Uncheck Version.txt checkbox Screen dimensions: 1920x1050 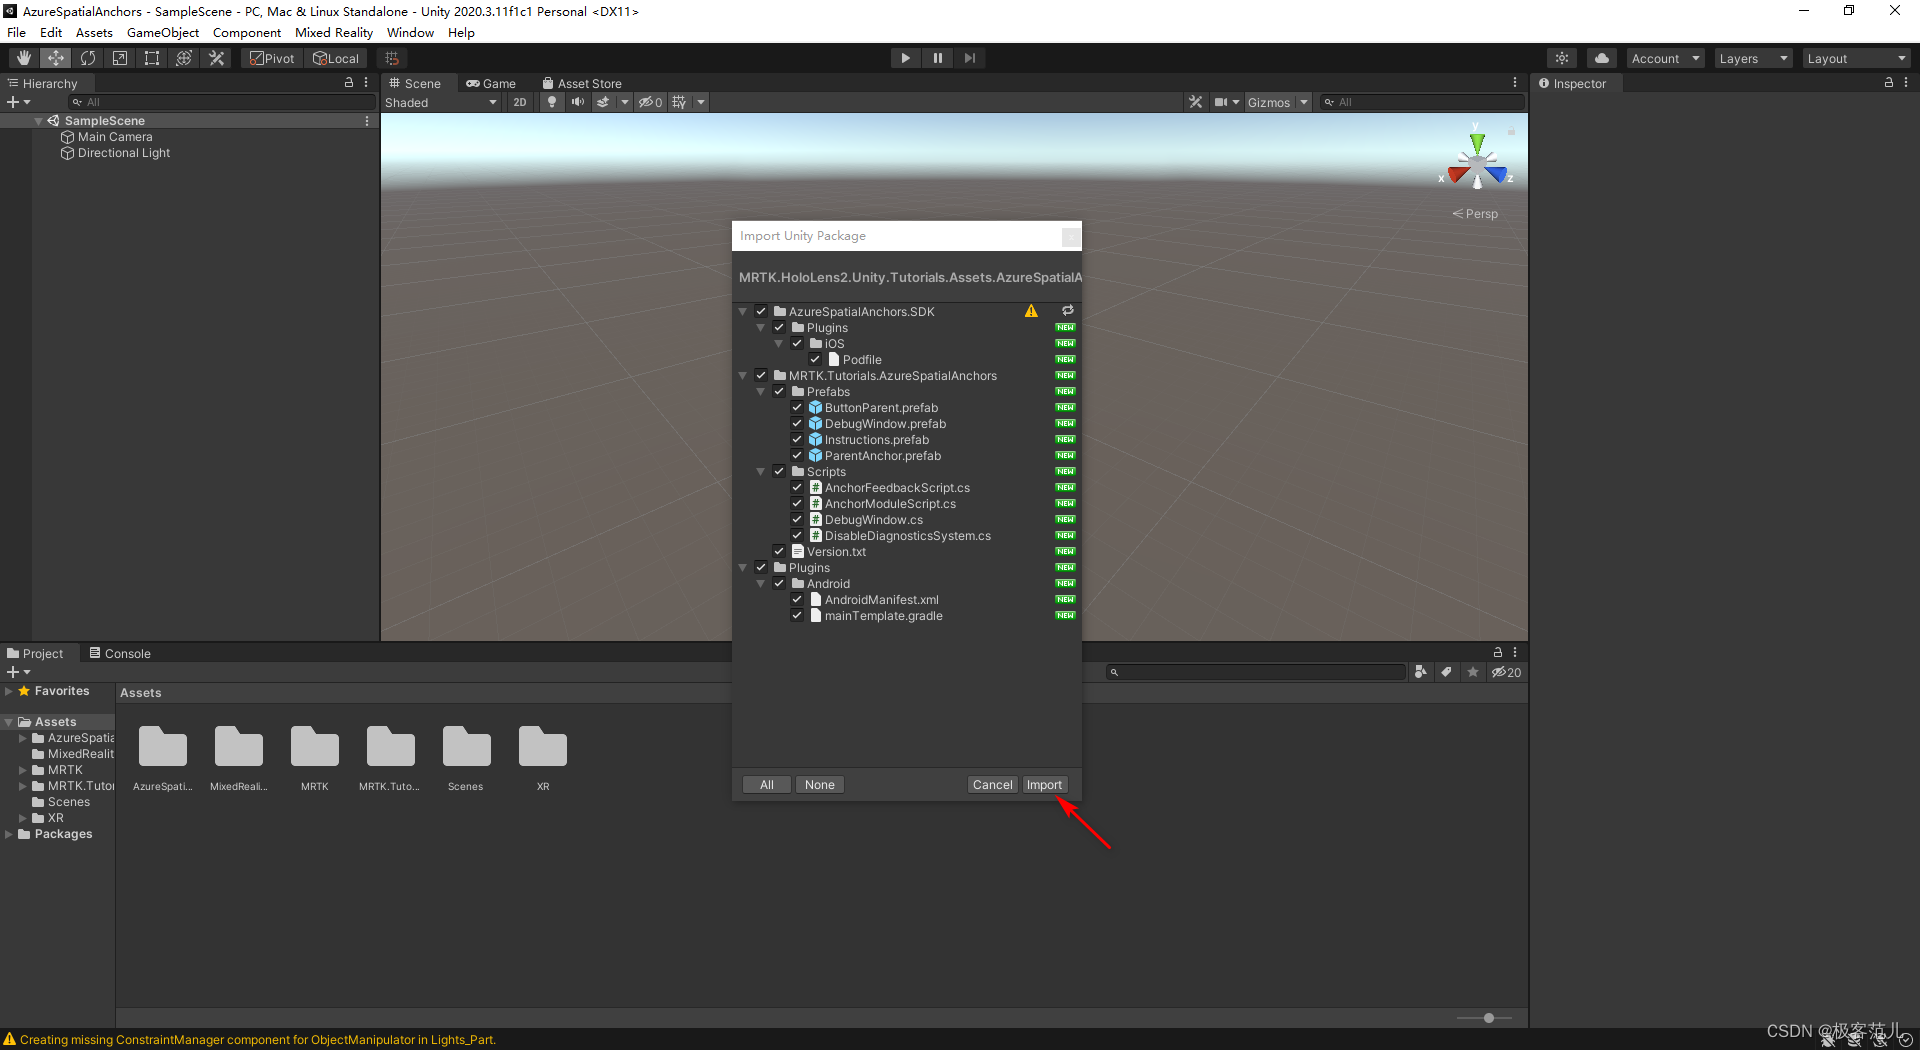[x=779, y=551]
